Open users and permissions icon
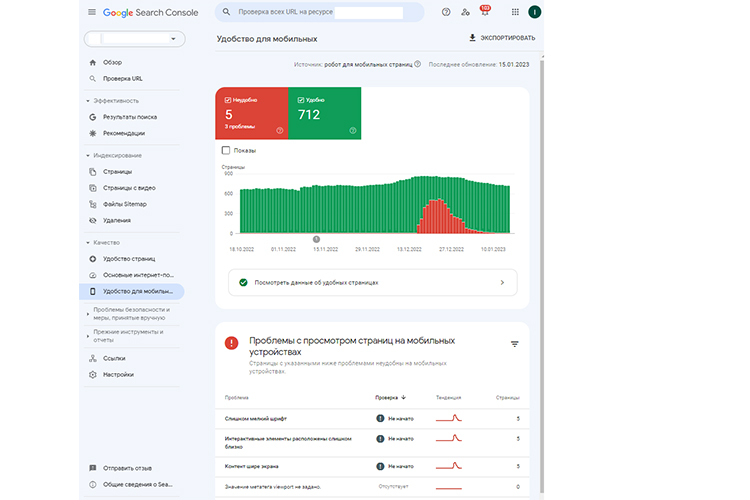Screen dimensions: 750x500 coord(465,12)
